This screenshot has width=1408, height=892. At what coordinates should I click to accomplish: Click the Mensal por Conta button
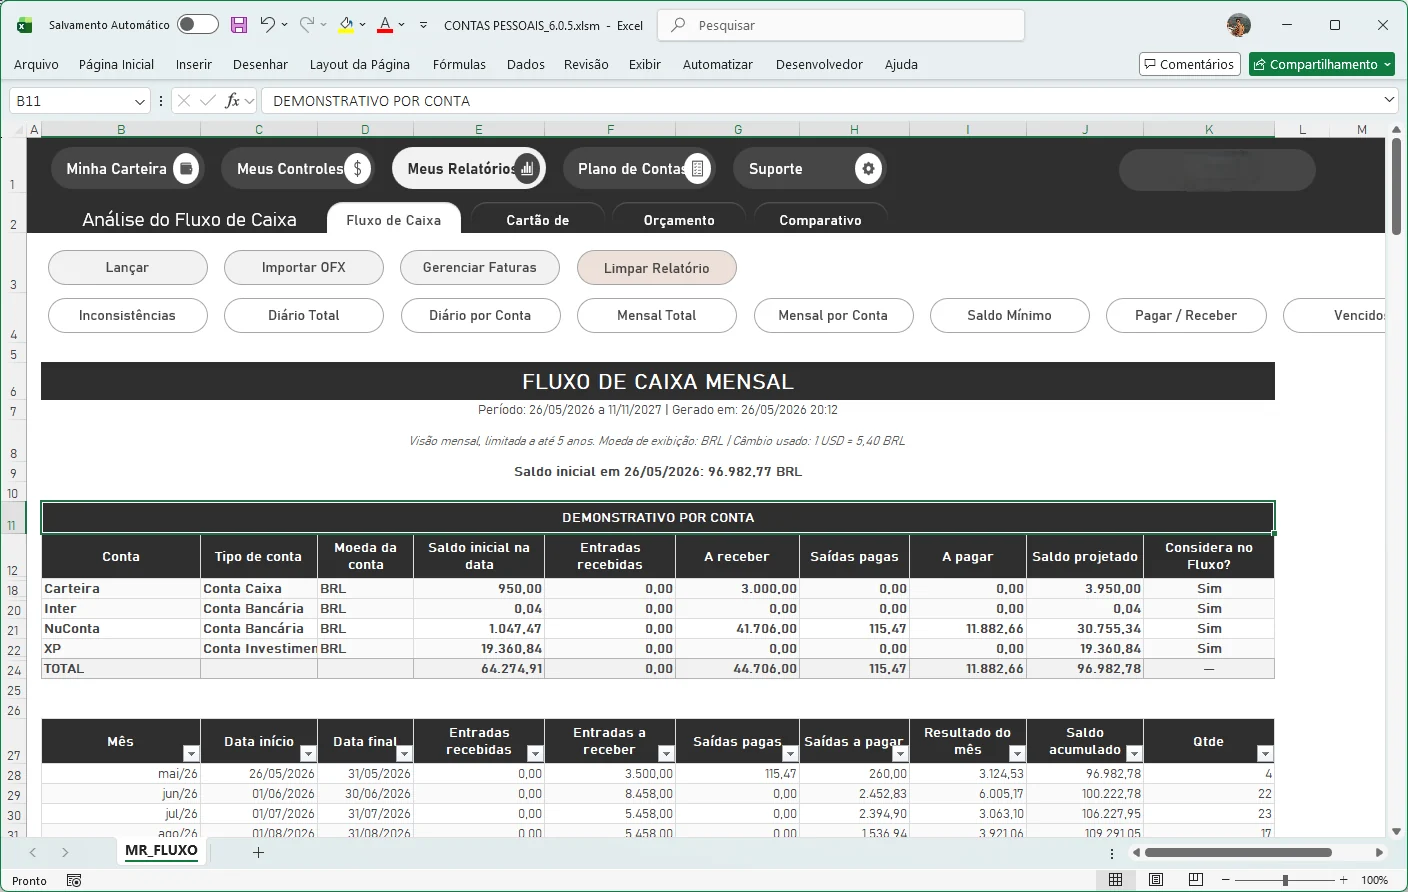click(x=833, y=315)
